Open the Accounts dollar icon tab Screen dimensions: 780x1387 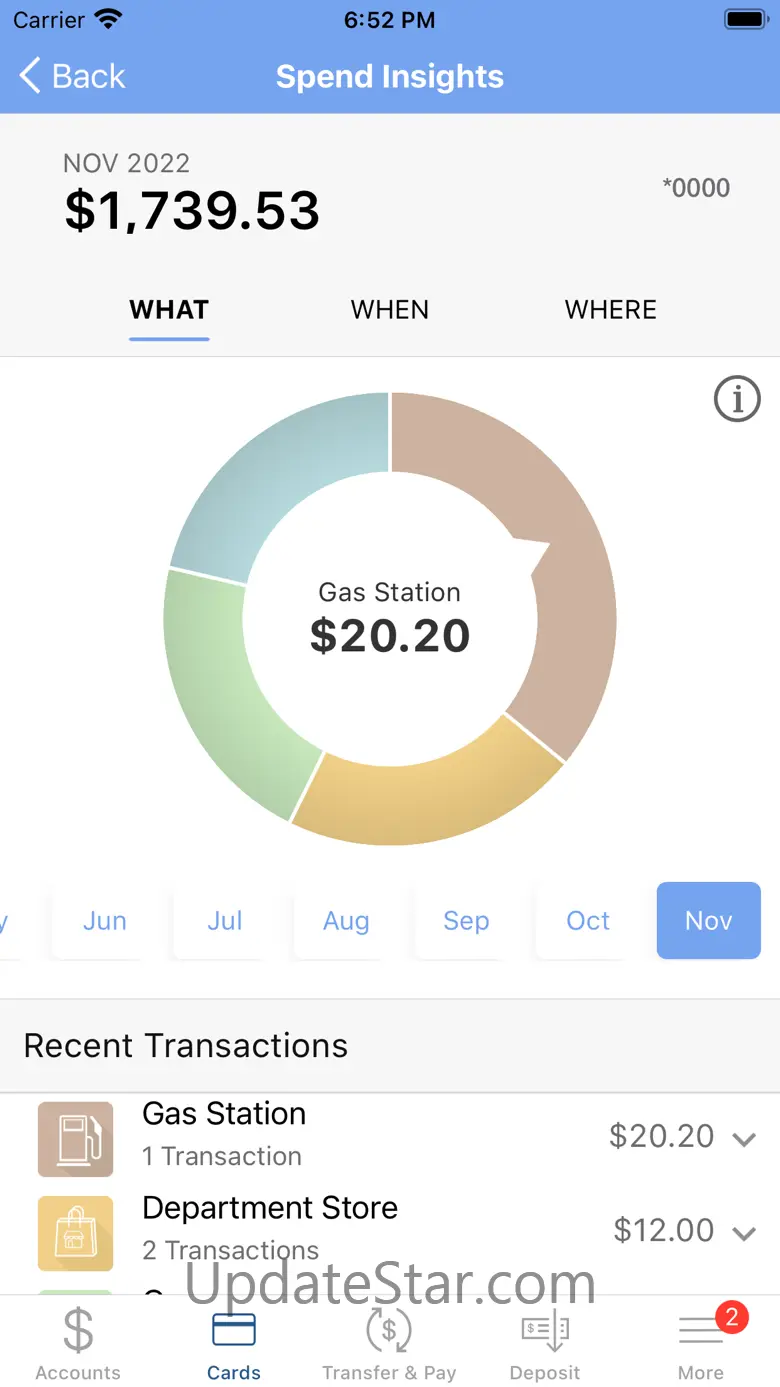tap(78, 1332)
